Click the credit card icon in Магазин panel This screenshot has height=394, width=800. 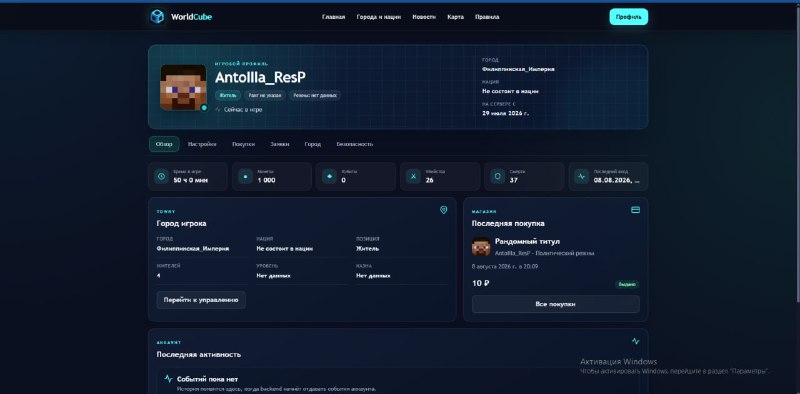[x=635, y=210]
